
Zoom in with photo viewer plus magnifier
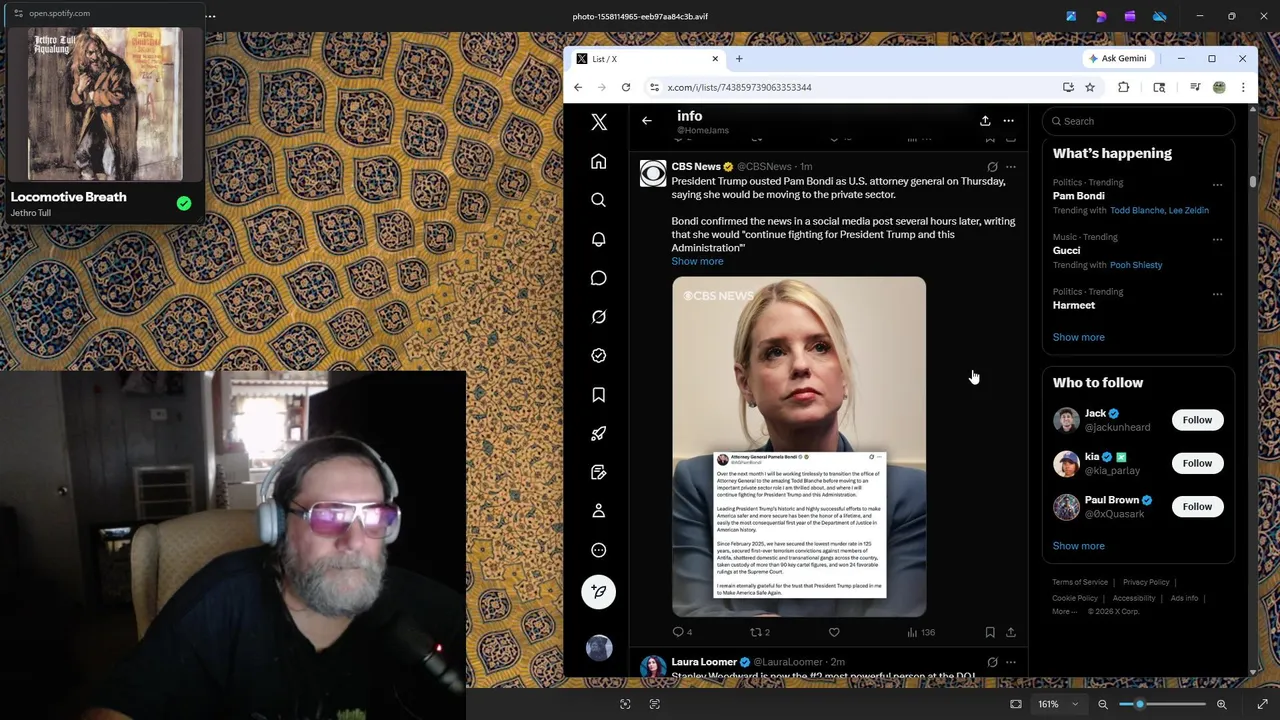click(x=1221, y=704)
